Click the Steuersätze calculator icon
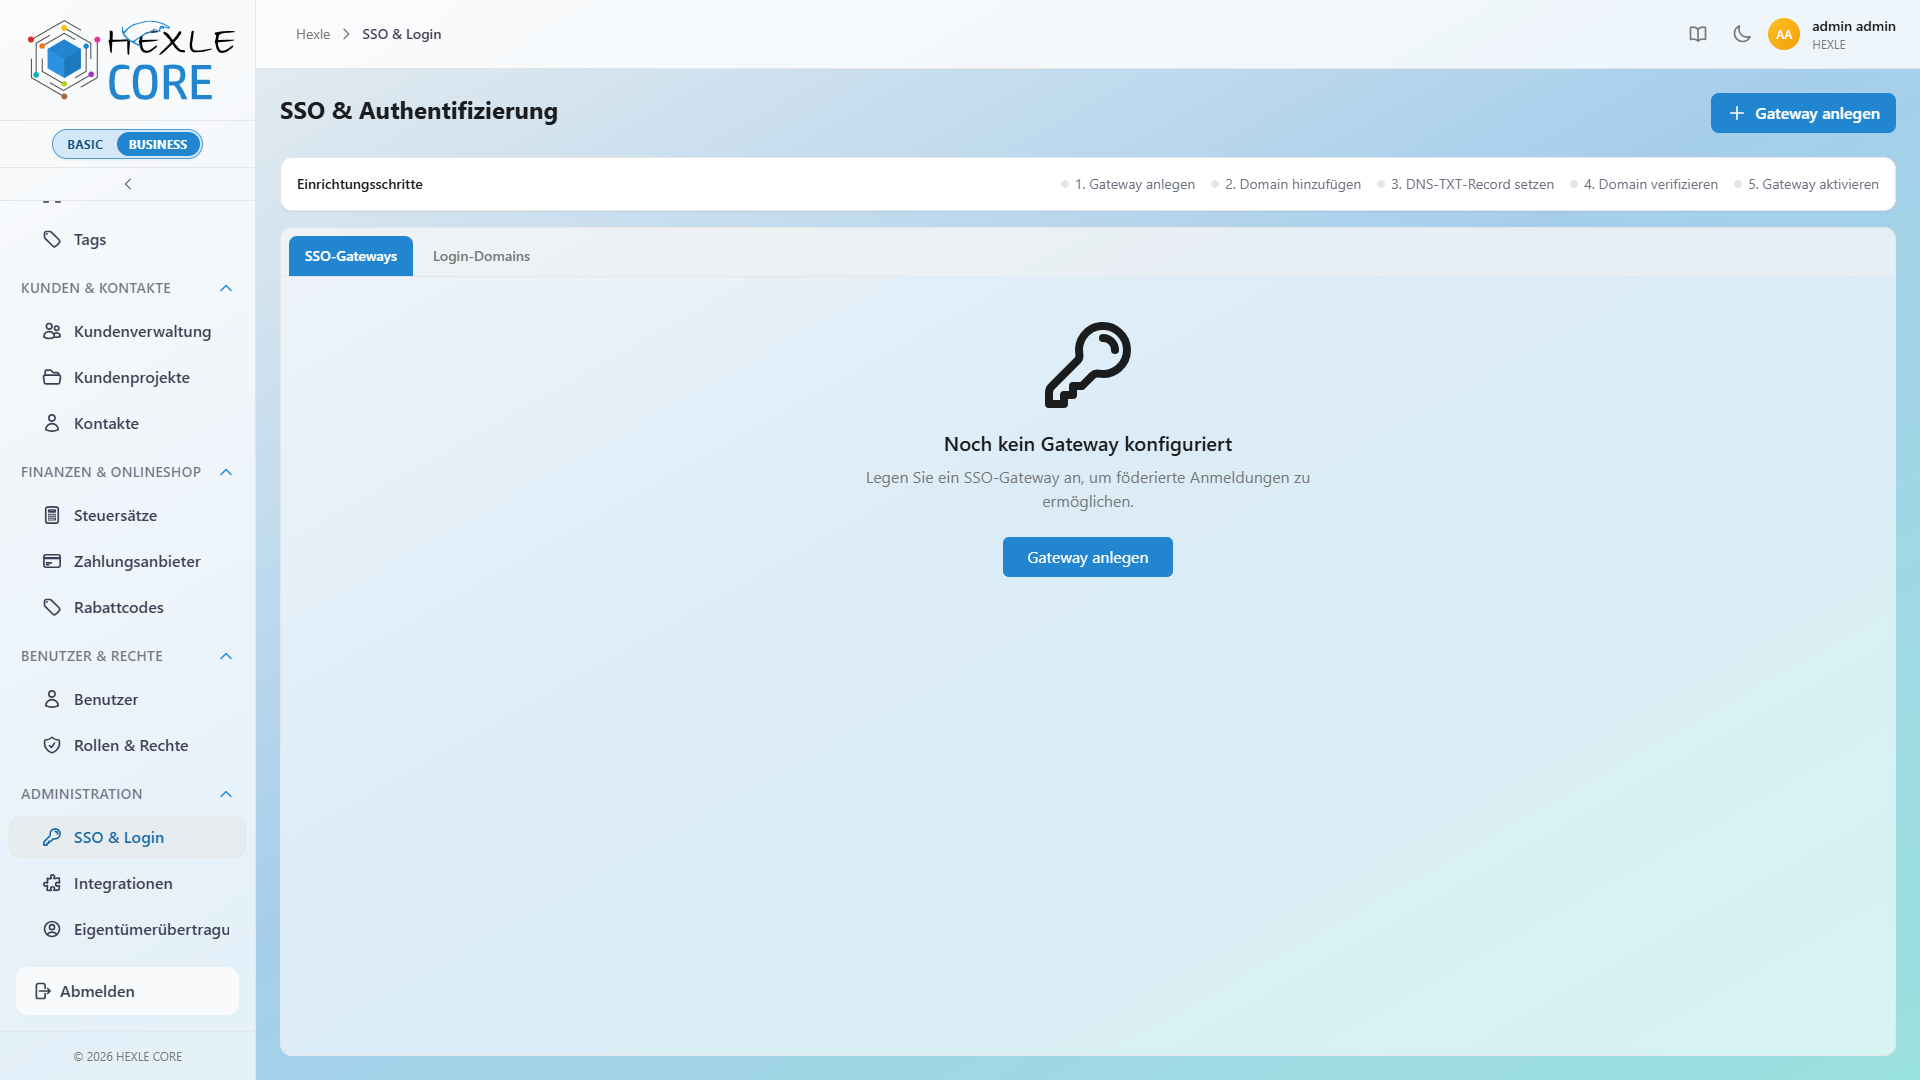Image resolution: width=1920 pixels, height=1080 pixels. click(52, 515)
